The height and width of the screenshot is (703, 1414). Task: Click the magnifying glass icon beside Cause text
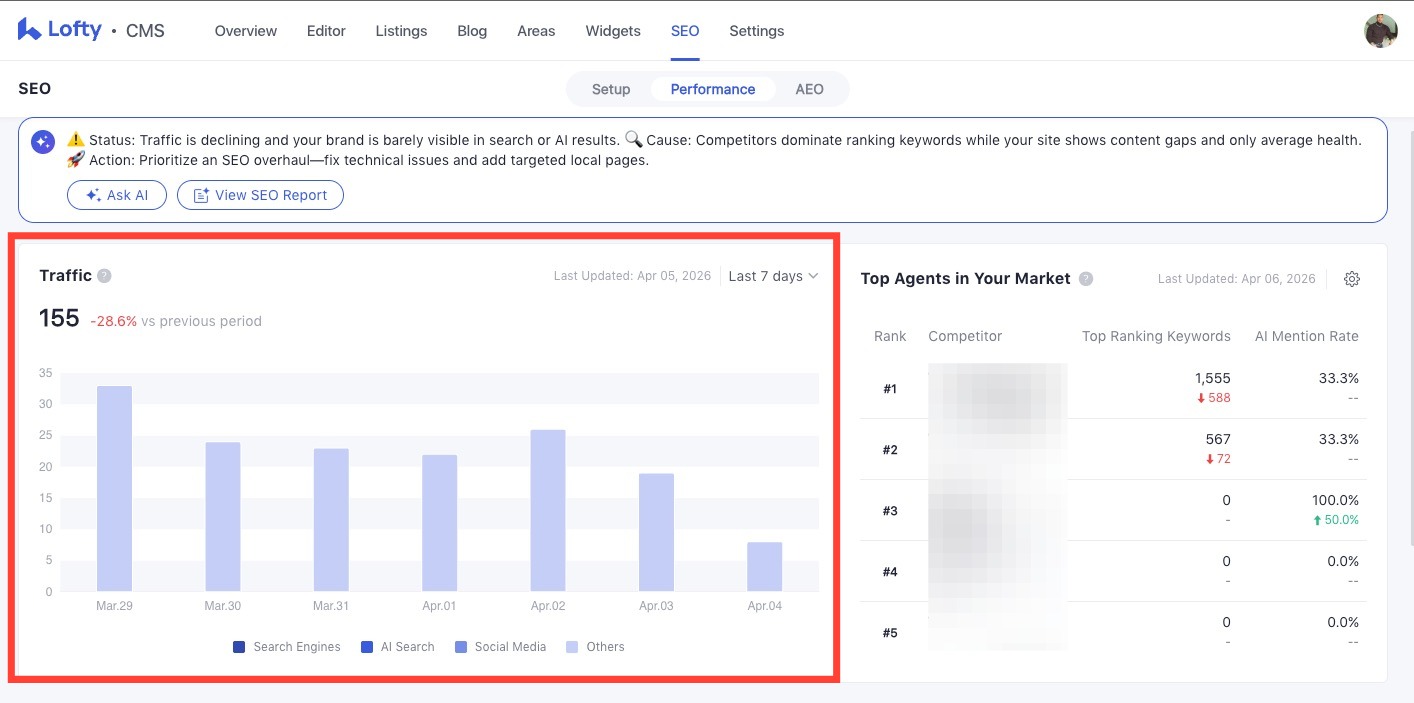coord(634,140)
